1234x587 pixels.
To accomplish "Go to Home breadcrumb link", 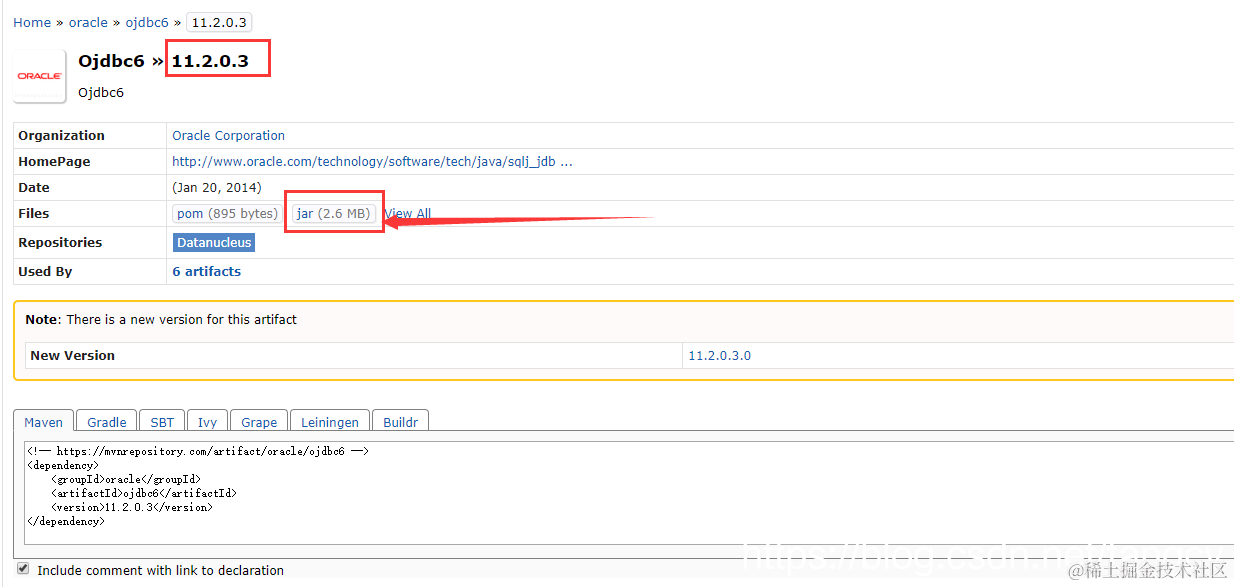I will pyautogui.click(x=32, y=22).
